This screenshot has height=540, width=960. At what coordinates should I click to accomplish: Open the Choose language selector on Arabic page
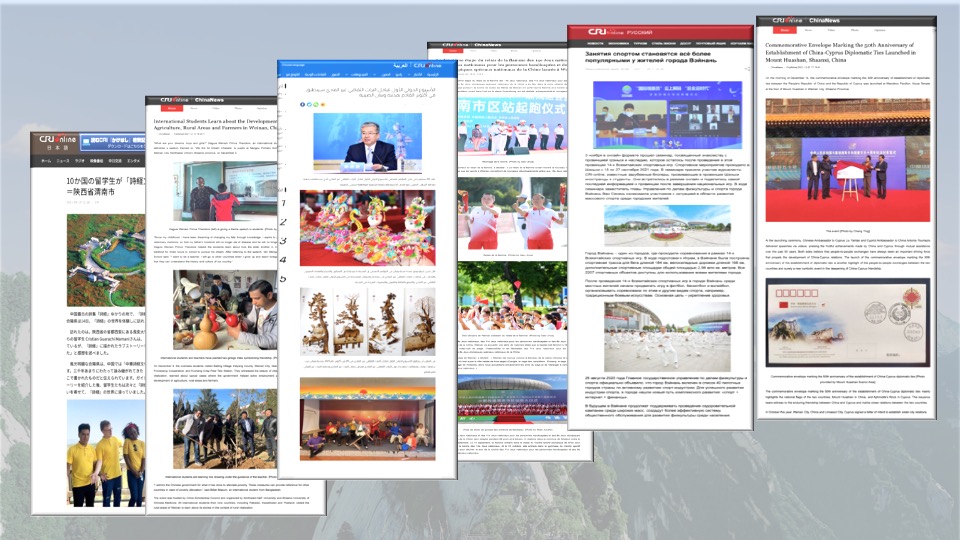293,64
